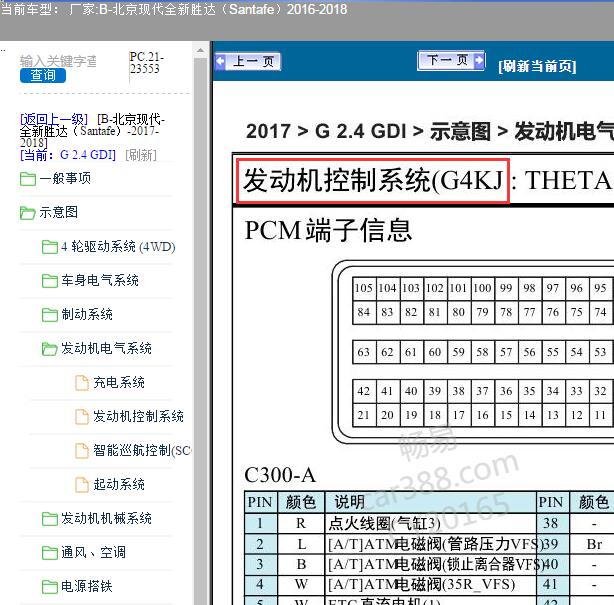Screen dimensions: 614x605
Task: Click left arrow icon on 上一页 button
Action: 220,61
